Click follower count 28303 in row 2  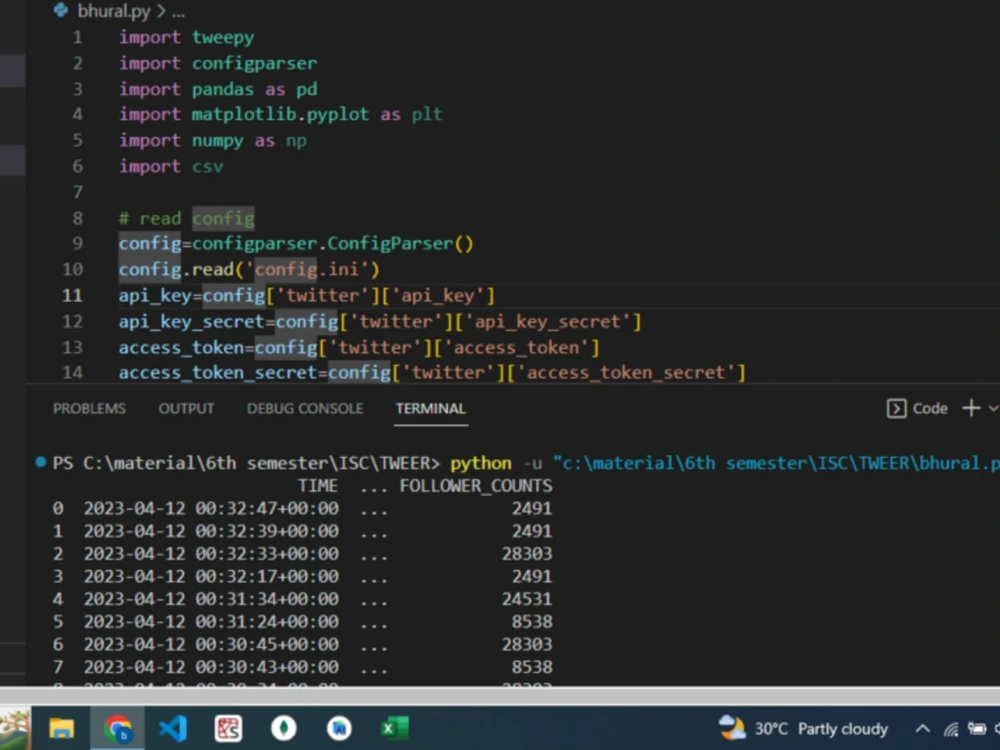pos(527,554)
